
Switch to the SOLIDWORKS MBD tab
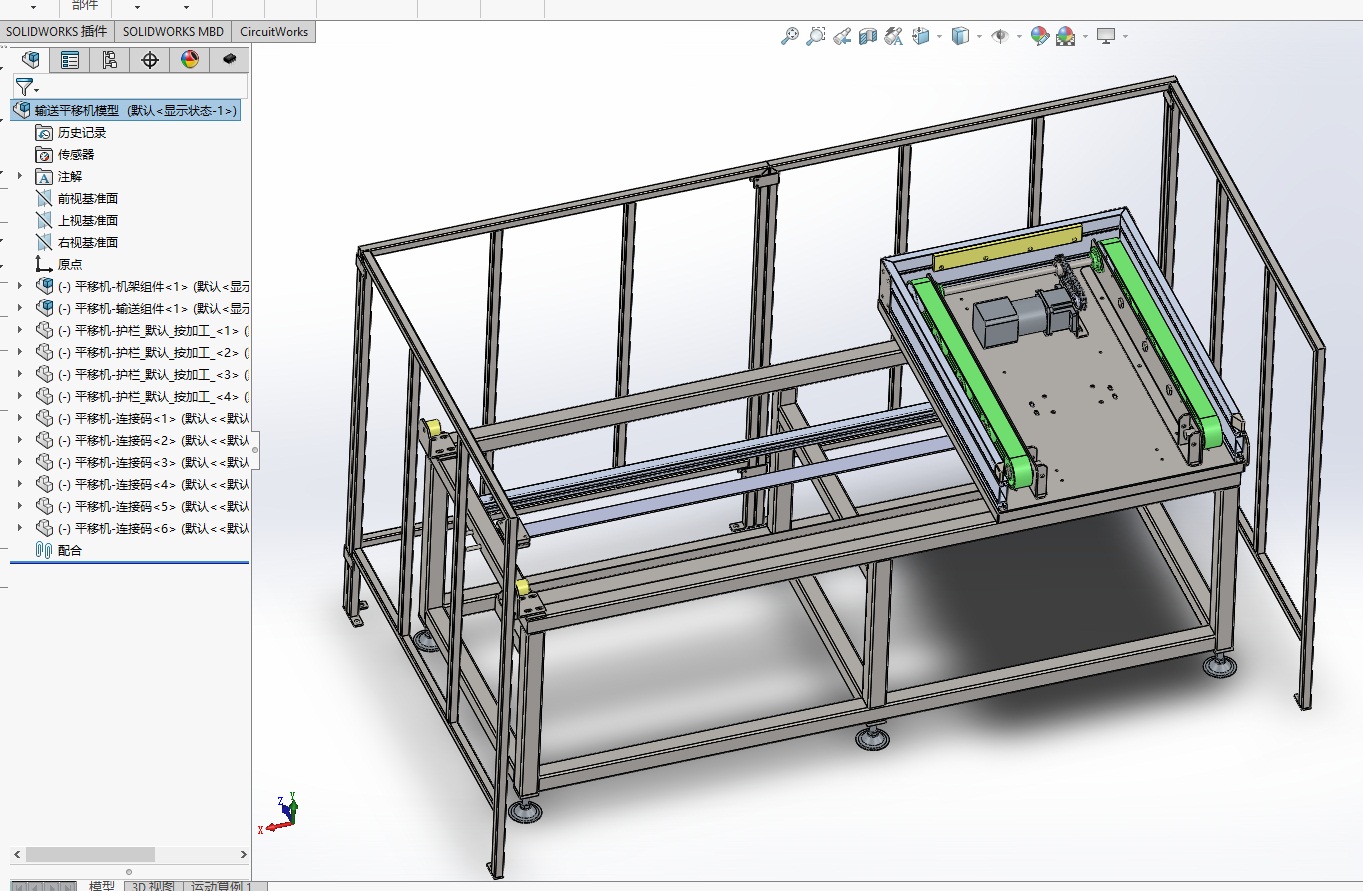tap(173, 31)
